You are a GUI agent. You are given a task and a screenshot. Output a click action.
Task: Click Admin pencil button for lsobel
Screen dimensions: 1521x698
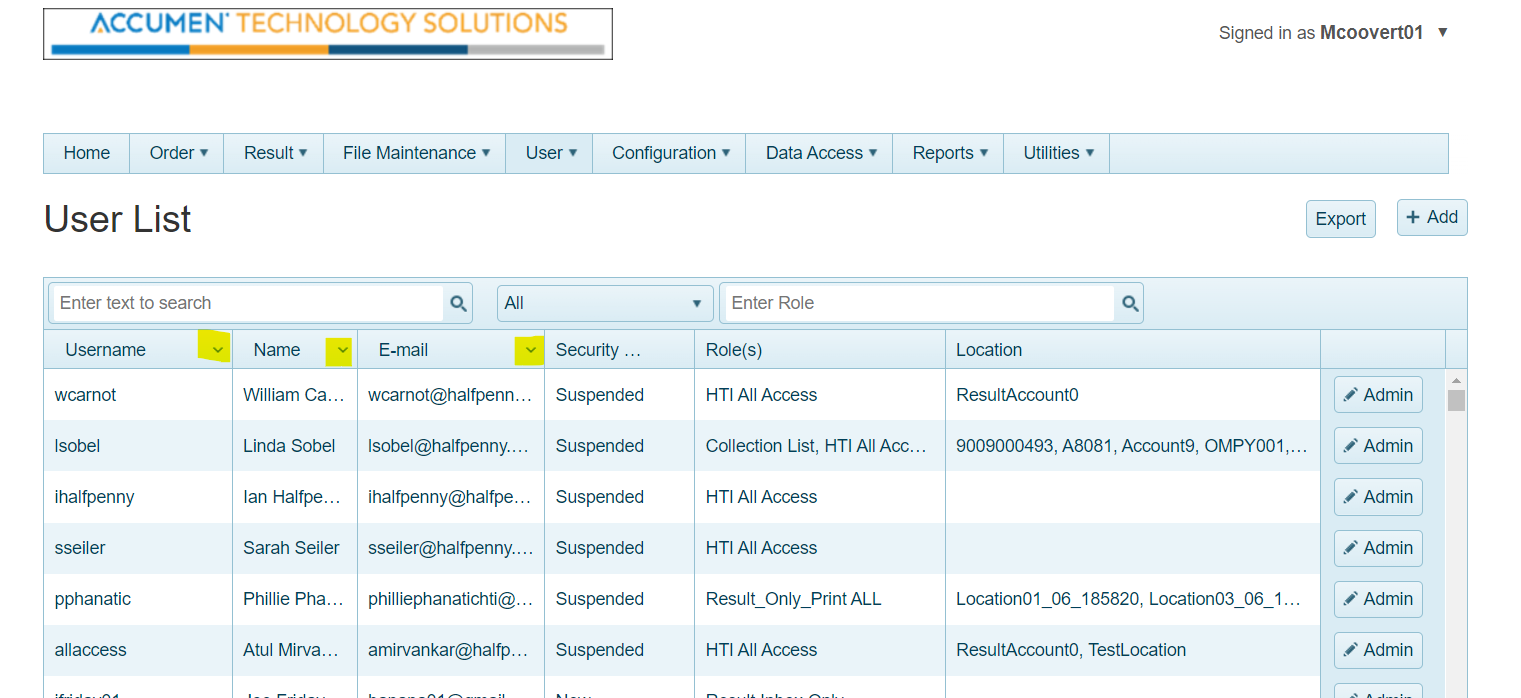pyautogui.click(x=1377, y=446)
